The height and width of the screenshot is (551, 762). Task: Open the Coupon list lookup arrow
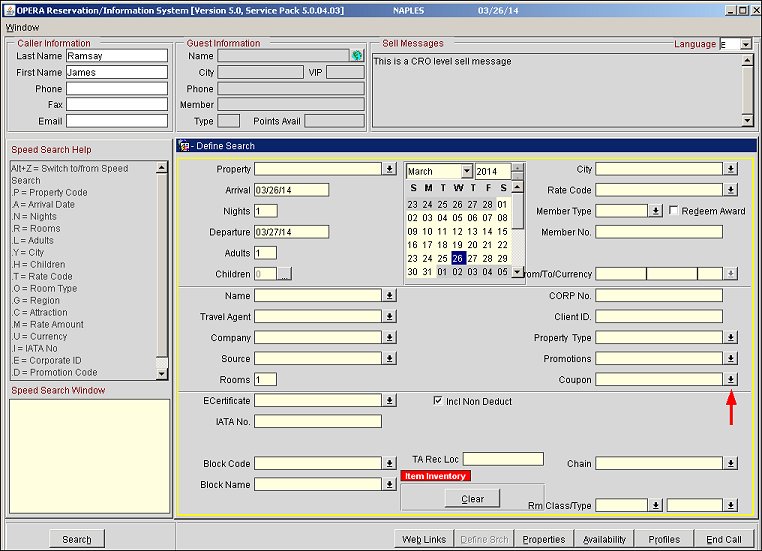(731, 380)
